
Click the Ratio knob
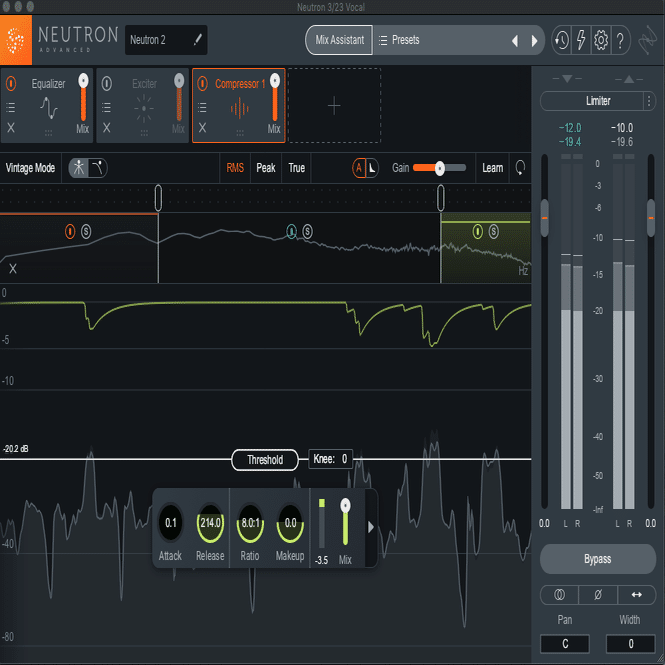pyautogui.click(x=250, y=523)
